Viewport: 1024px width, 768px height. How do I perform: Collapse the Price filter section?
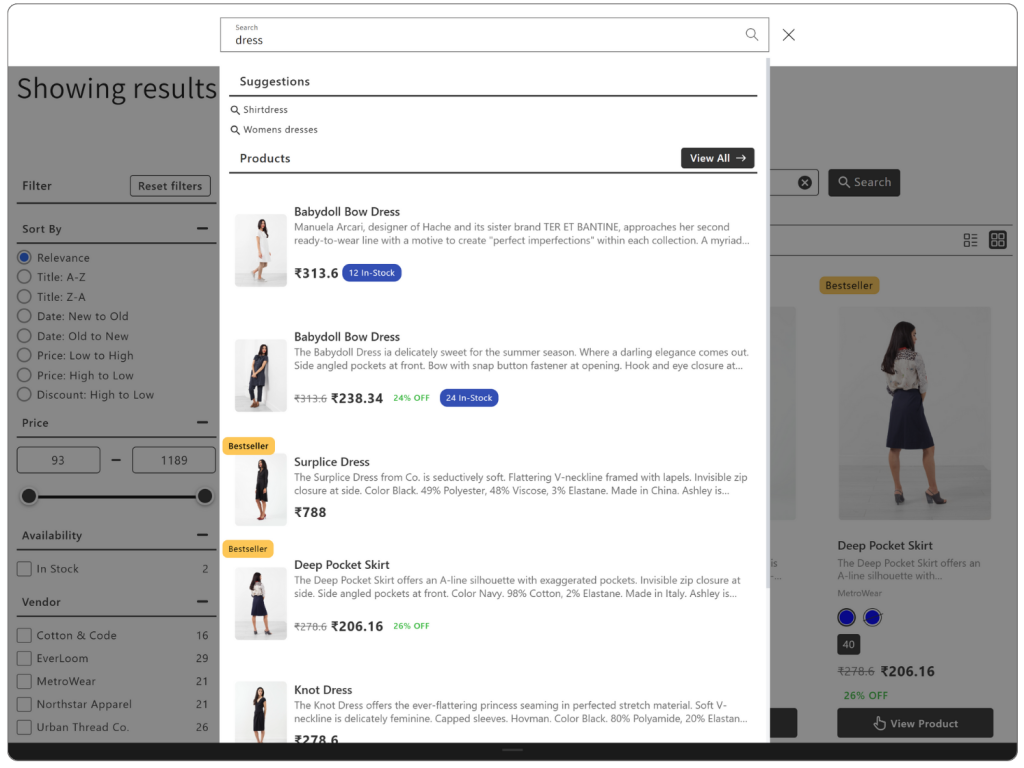point(202,423)
